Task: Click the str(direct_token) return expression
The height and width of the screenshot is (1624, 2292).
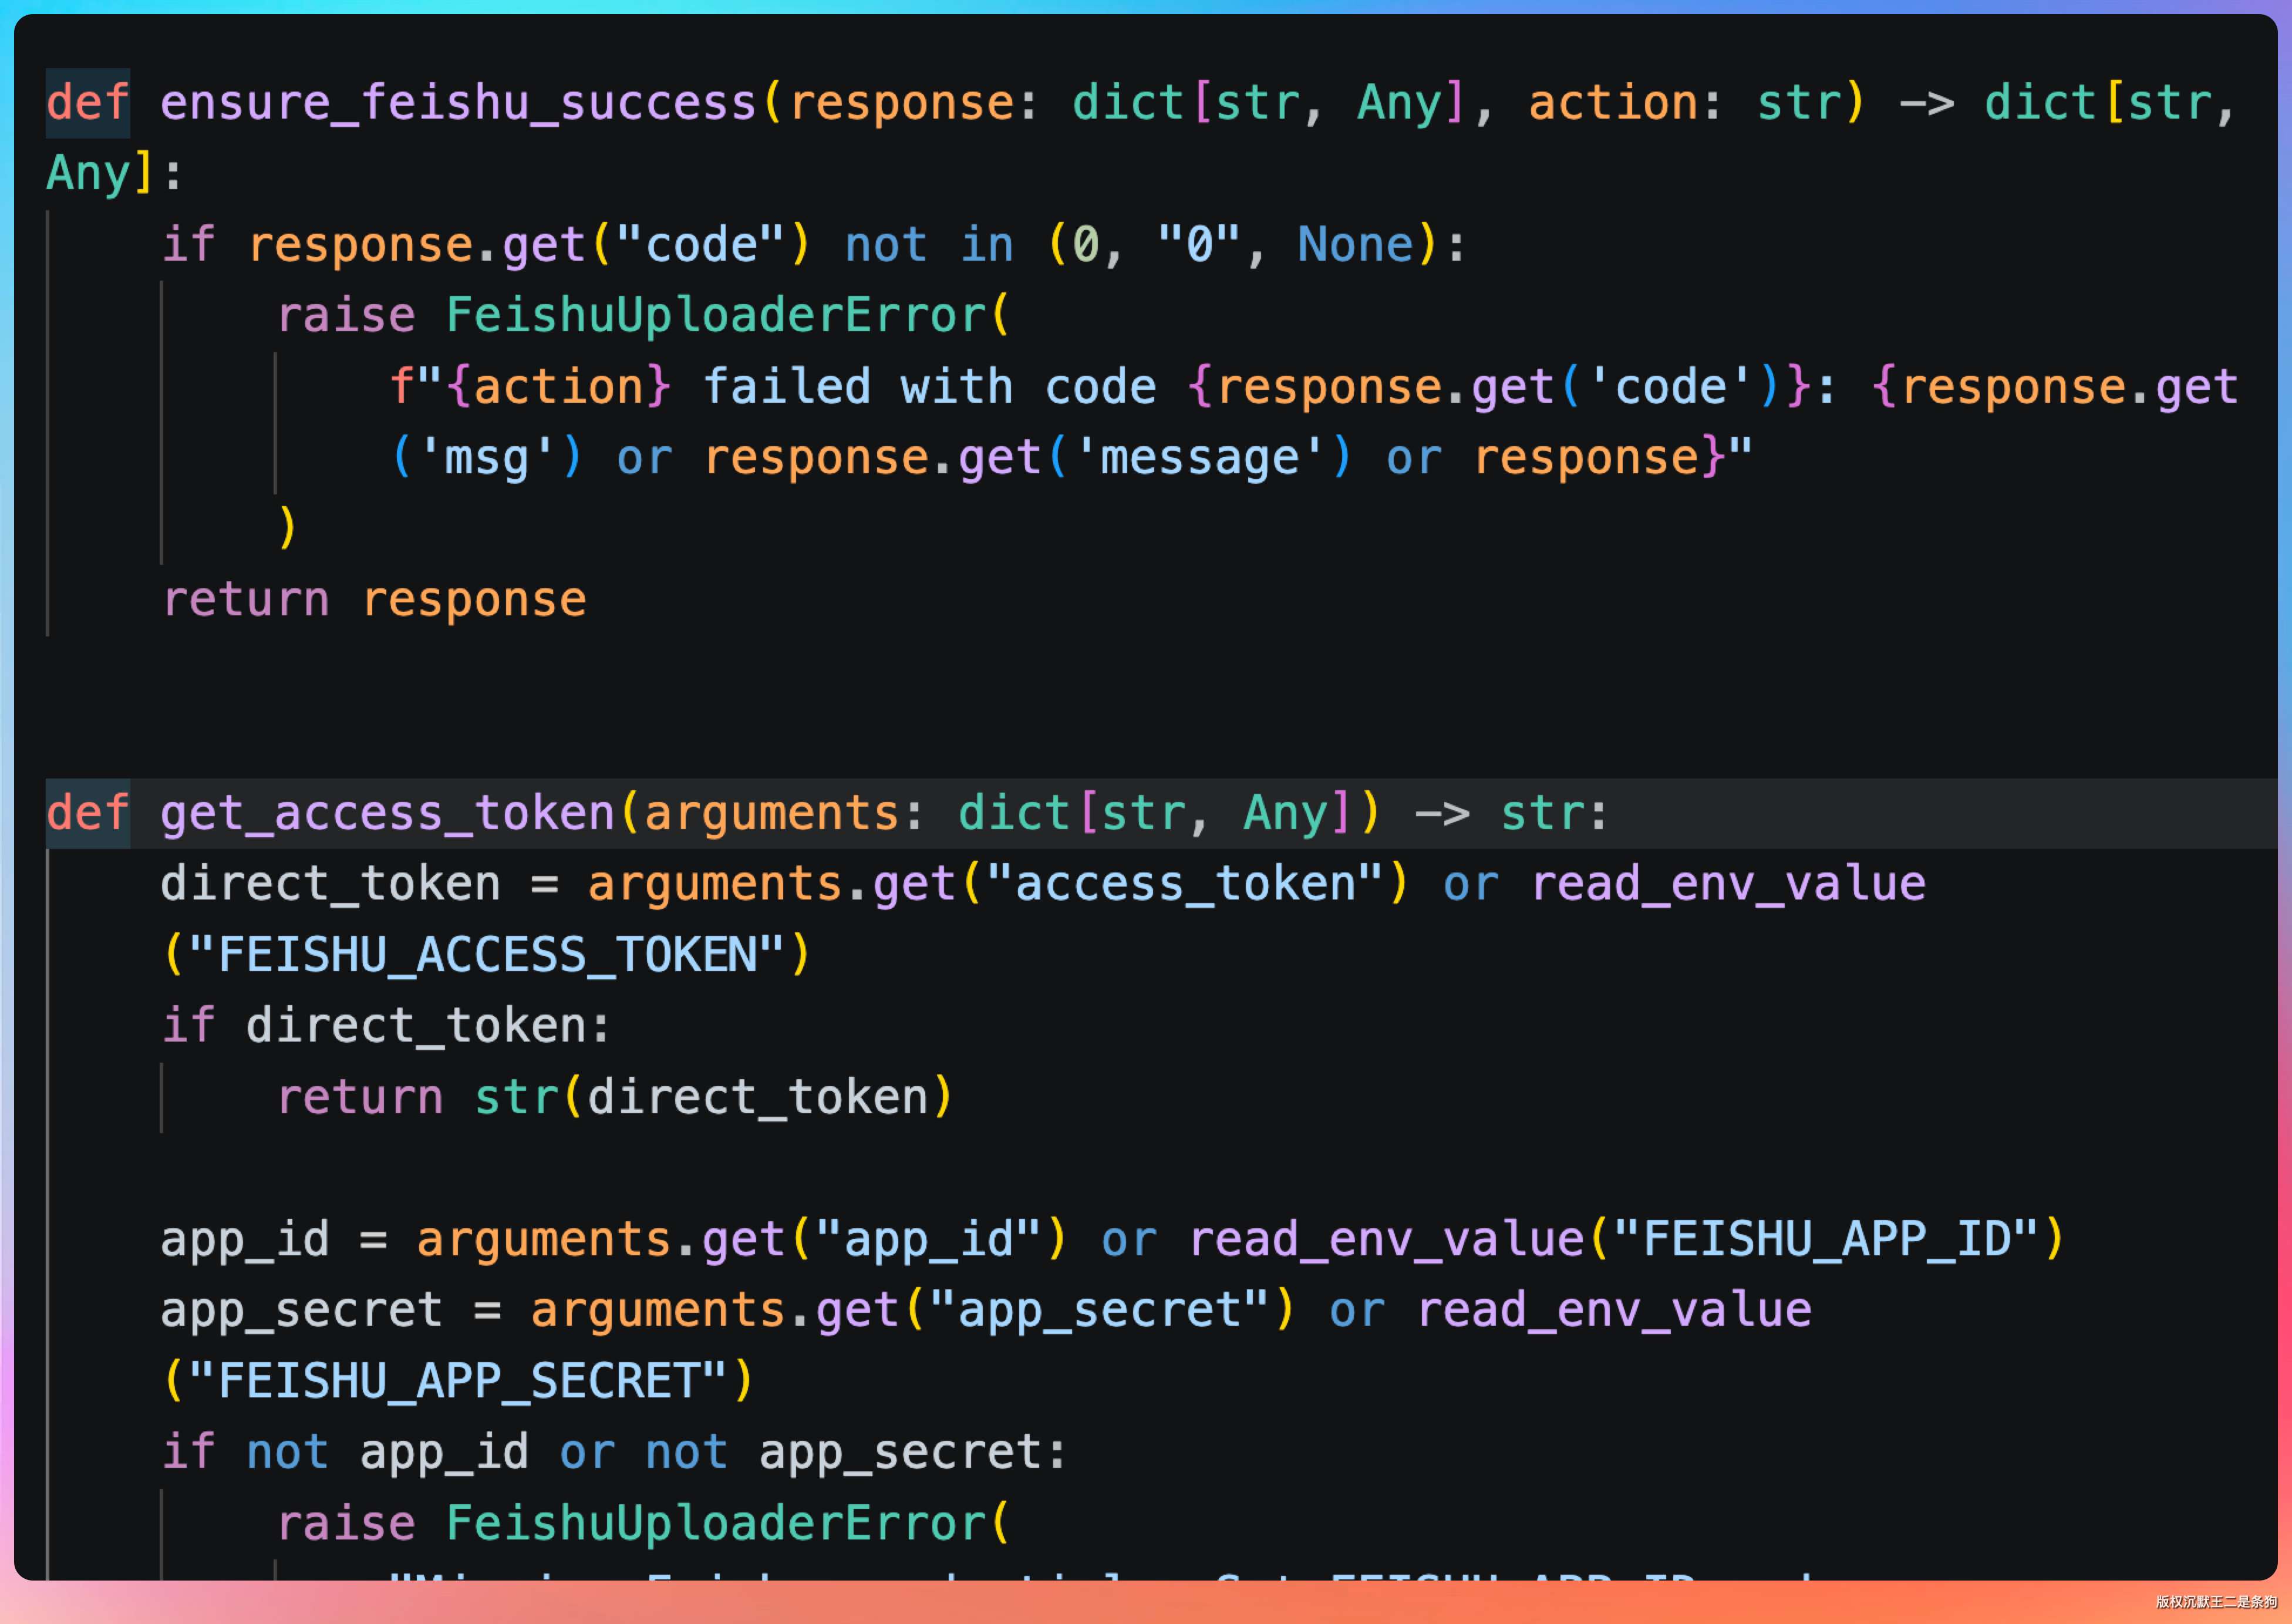Action: (713, 1097)
